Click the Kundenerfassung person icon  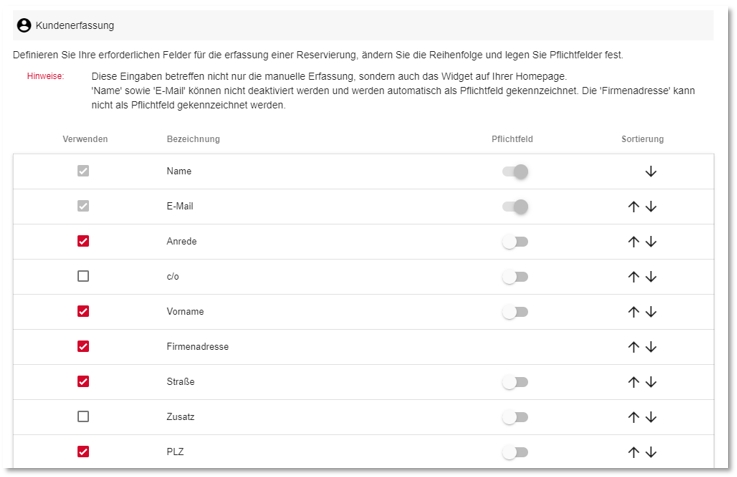[24, 25]
